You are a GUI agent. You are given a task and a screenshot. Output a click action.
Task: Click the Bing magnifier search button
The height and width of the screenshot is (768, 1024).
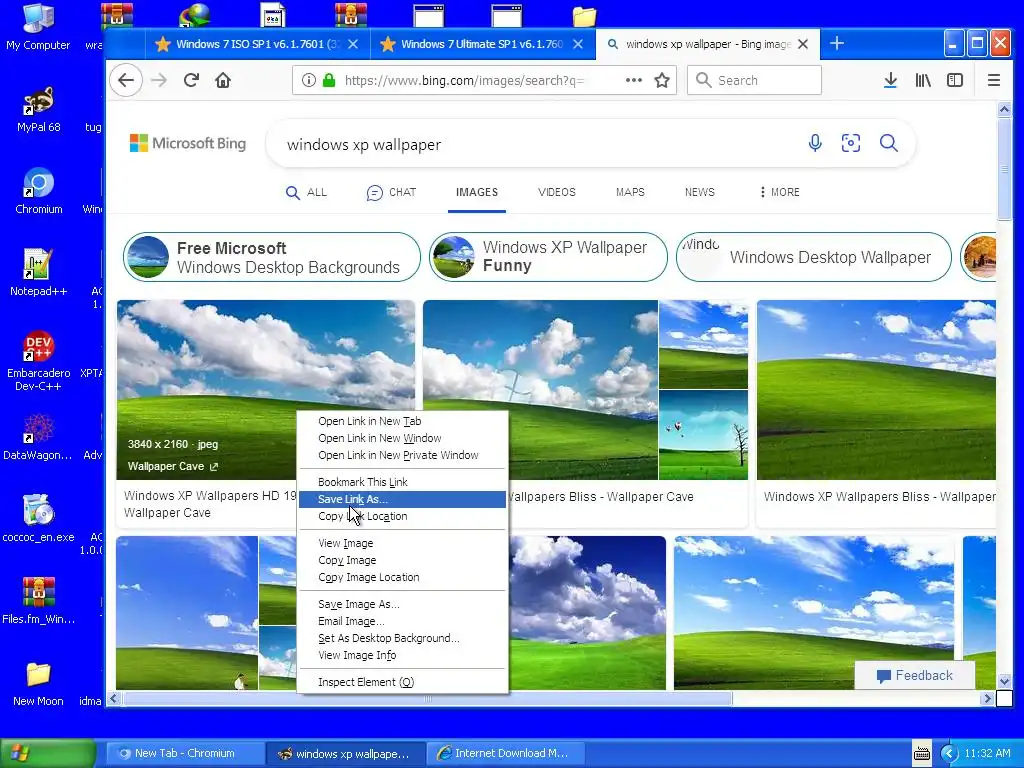(x=888, y=143)
